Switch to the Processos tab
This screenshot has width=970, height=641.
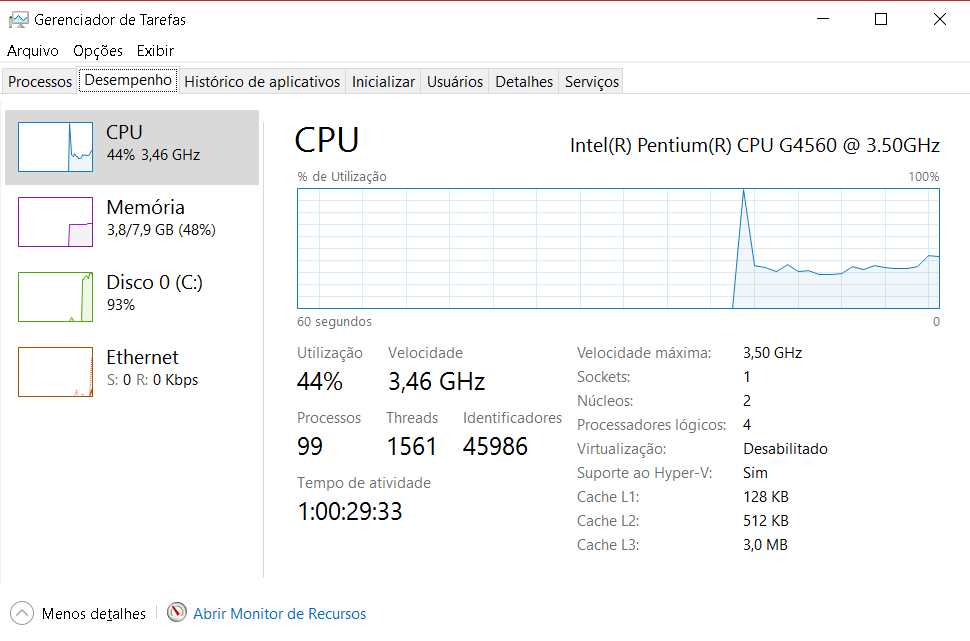(x=40, y=82)
